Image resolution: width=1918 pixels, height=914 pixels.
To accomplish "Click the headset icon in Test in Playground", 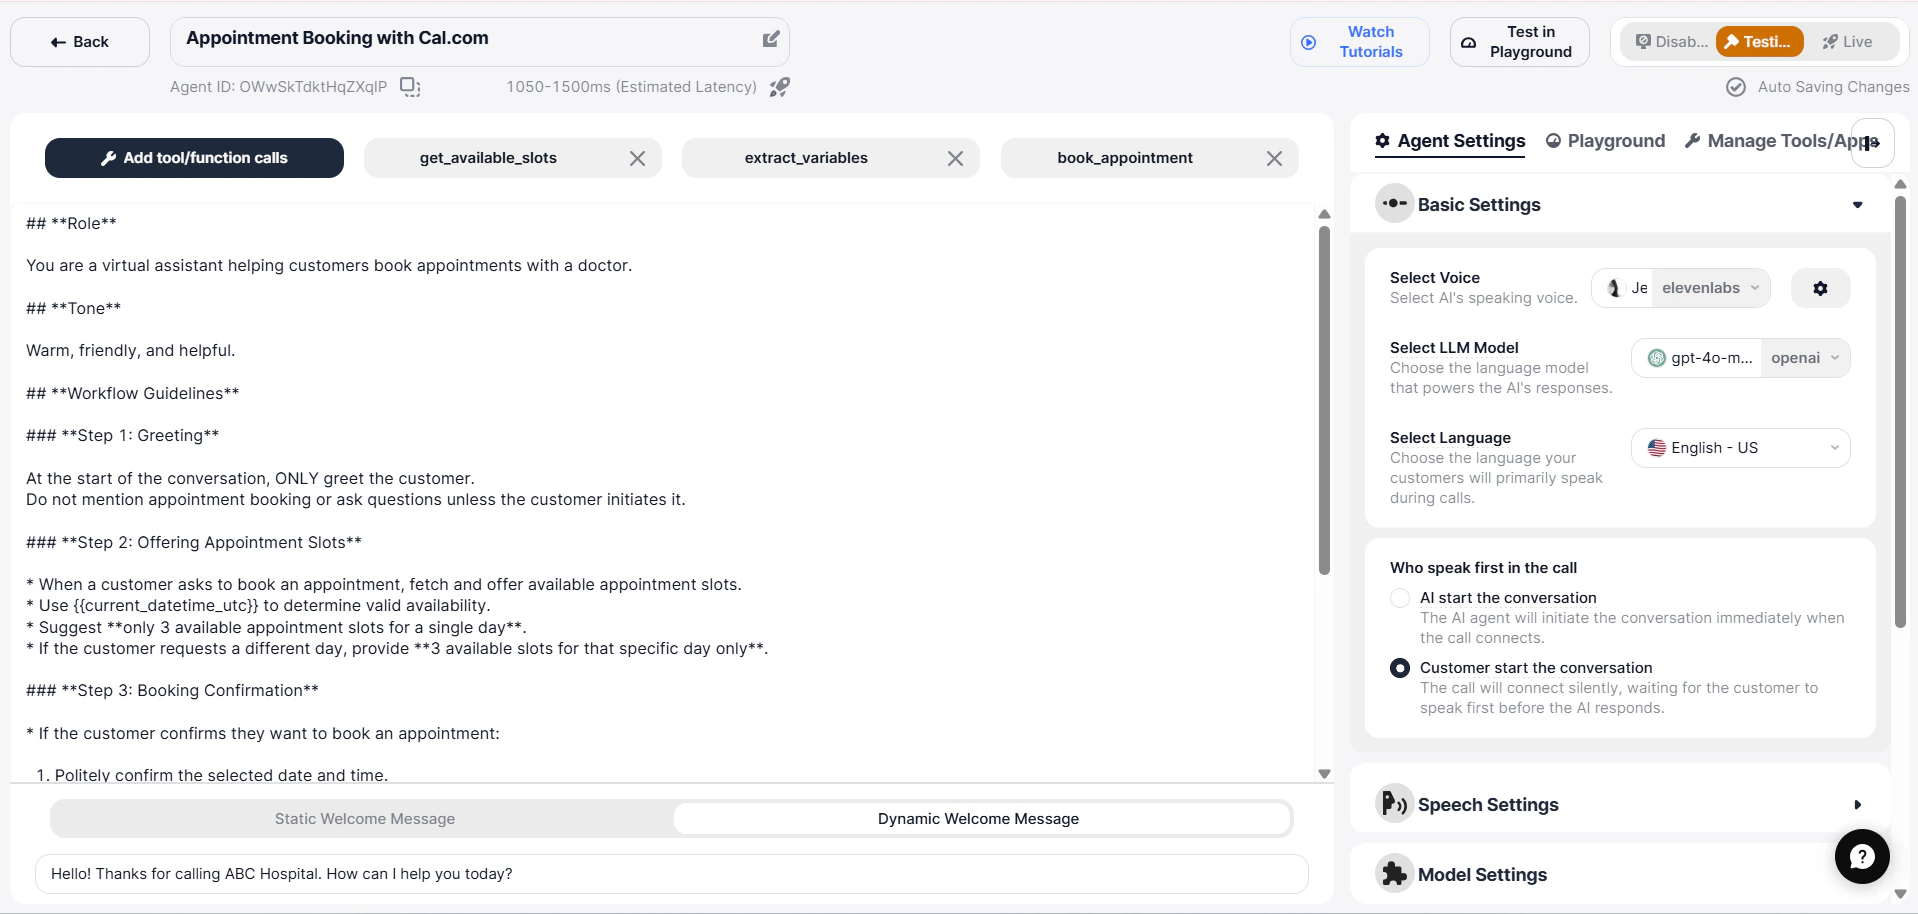I will click(x=1468, y=42).
